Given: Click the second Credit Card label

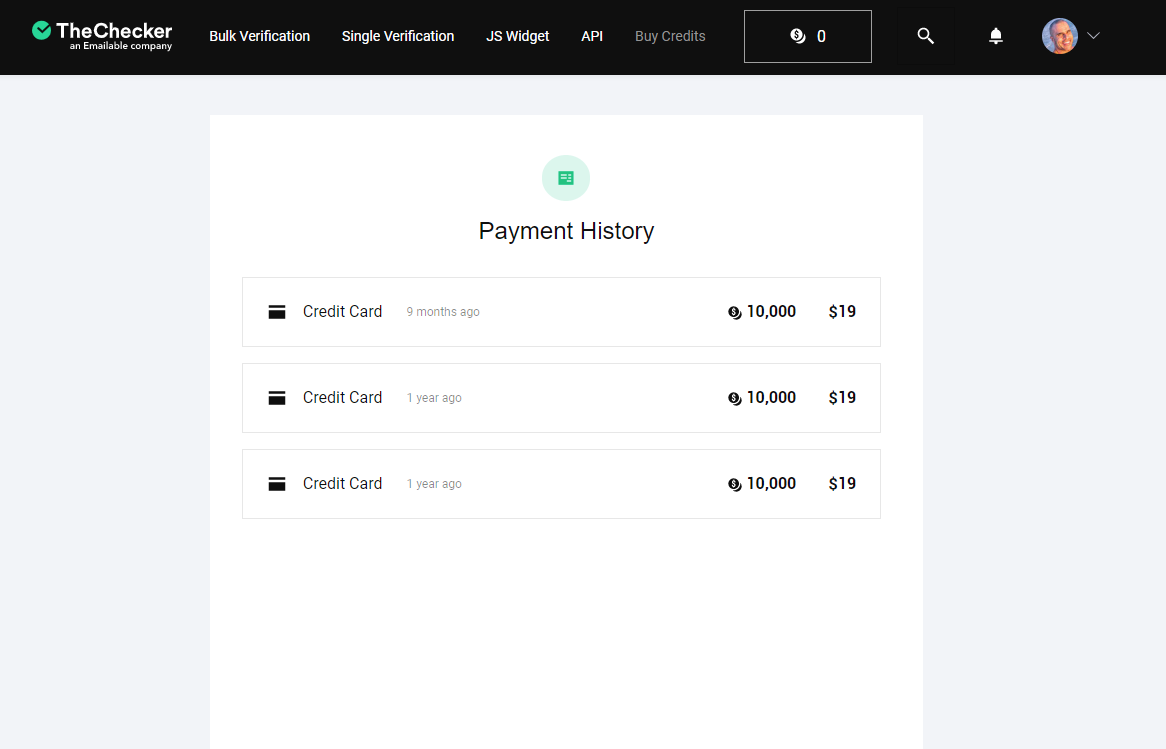Looking at the screenshot, I should (x=342, y=398).
